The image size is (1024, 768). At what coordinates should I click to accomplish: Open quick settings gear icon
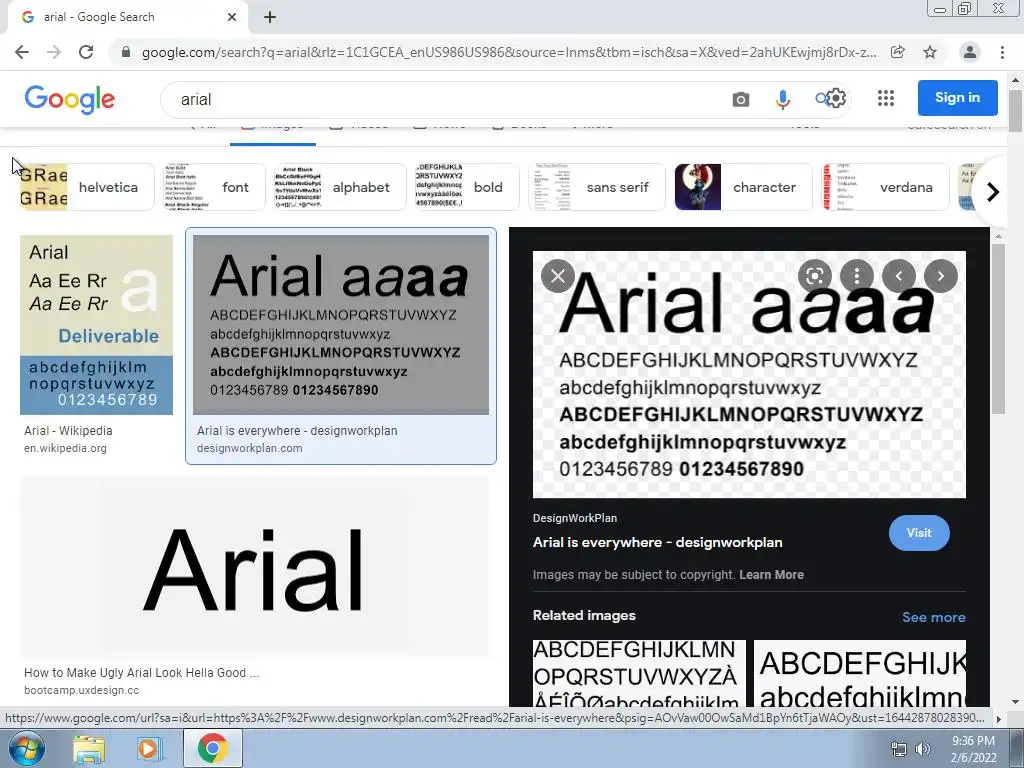click(x=835, y=99)
